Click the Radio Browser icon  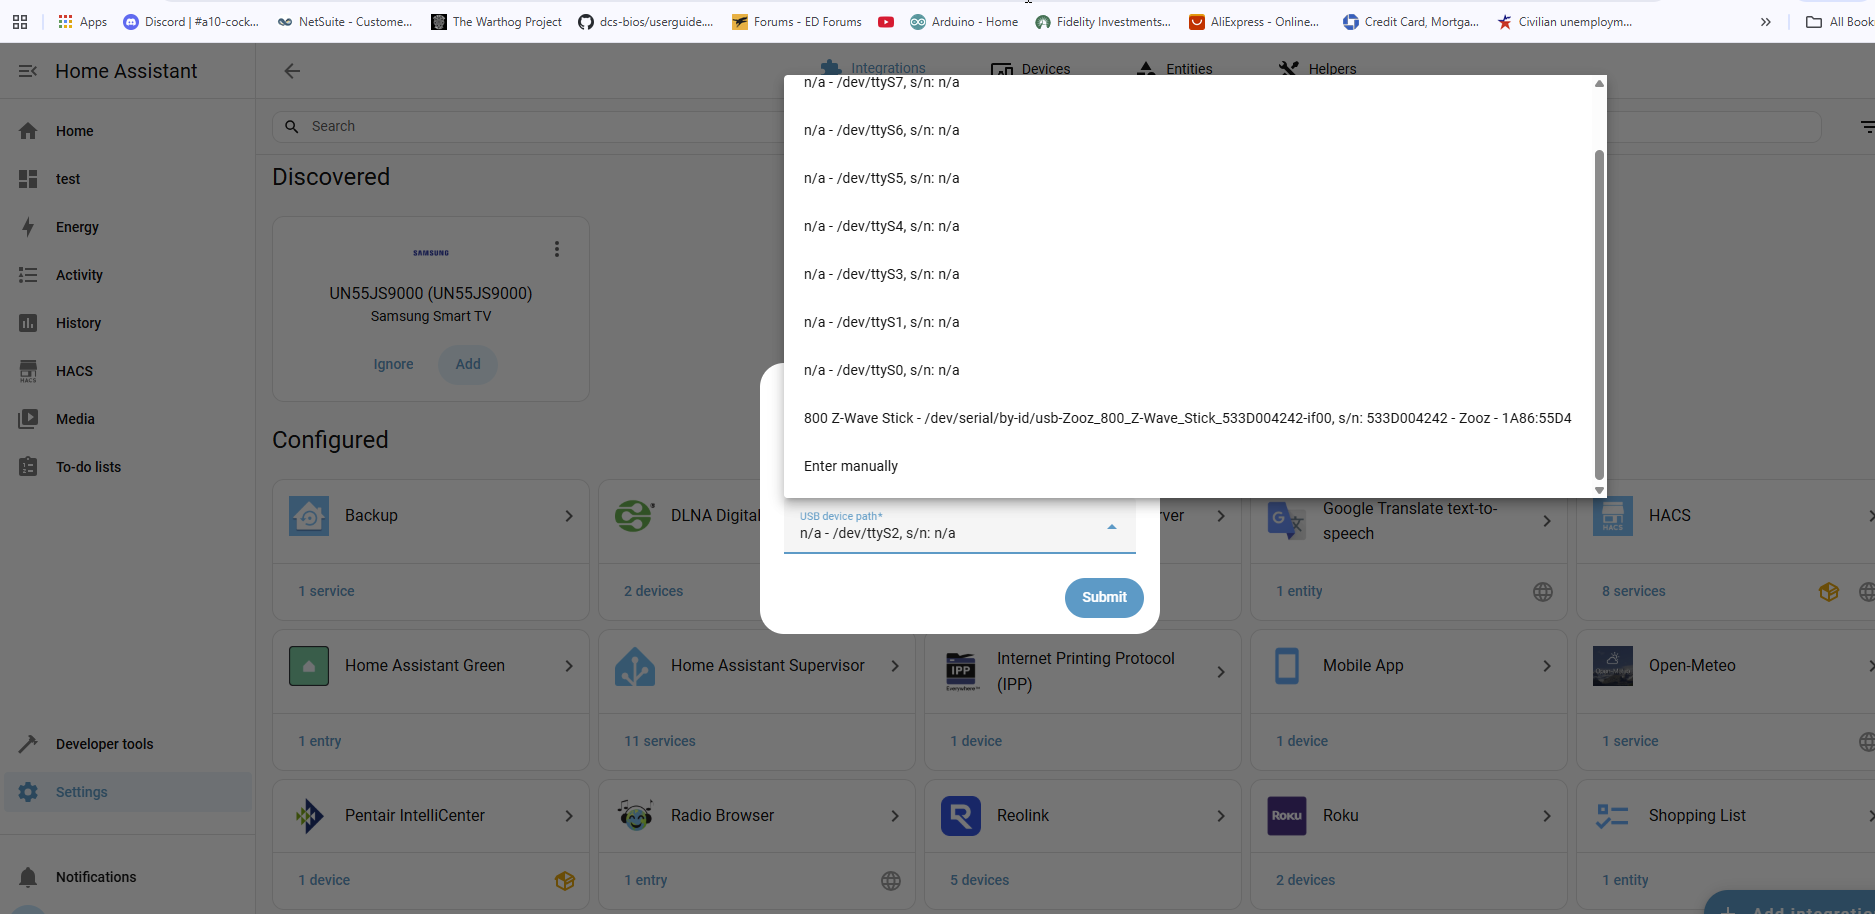click(x=635, y=816)
